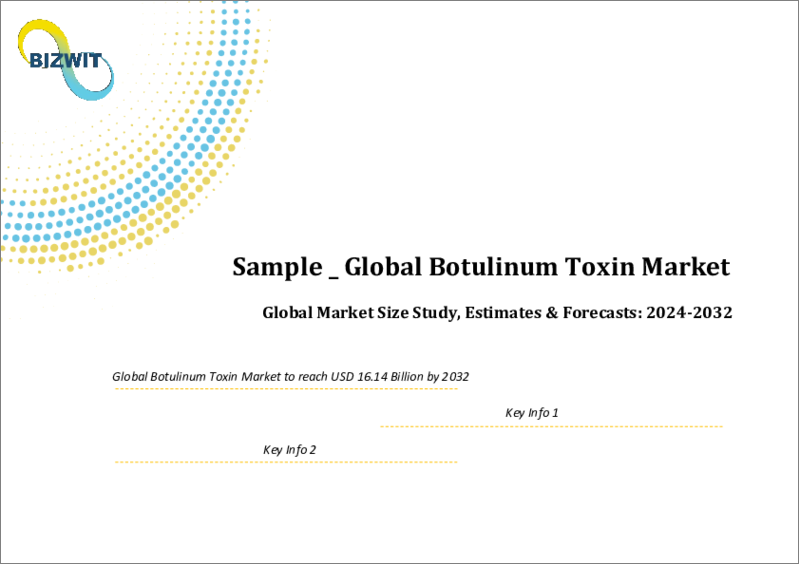Select the title 'Sample _ Global Botulinum Toxin Market'
Viewport: 800px width, 565px height.
pyautogui.click(x=481, y=267)
